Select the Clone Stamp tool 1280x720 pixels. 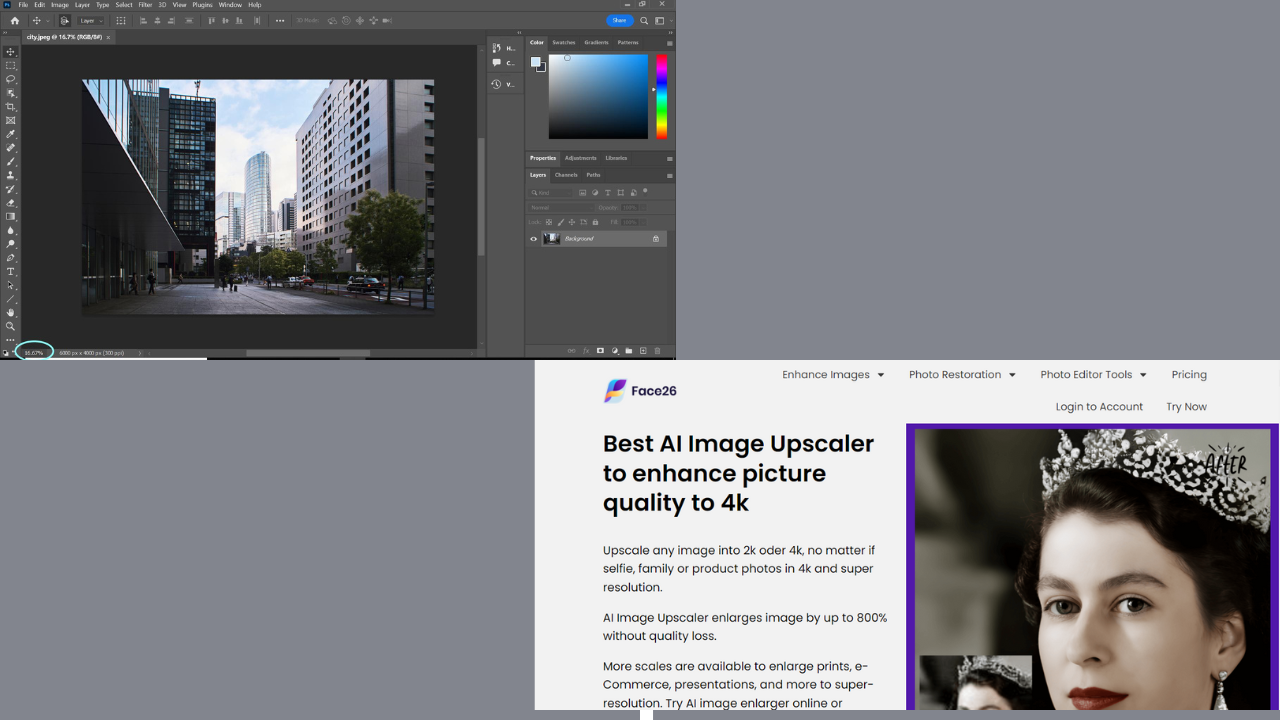coord(11,175)
